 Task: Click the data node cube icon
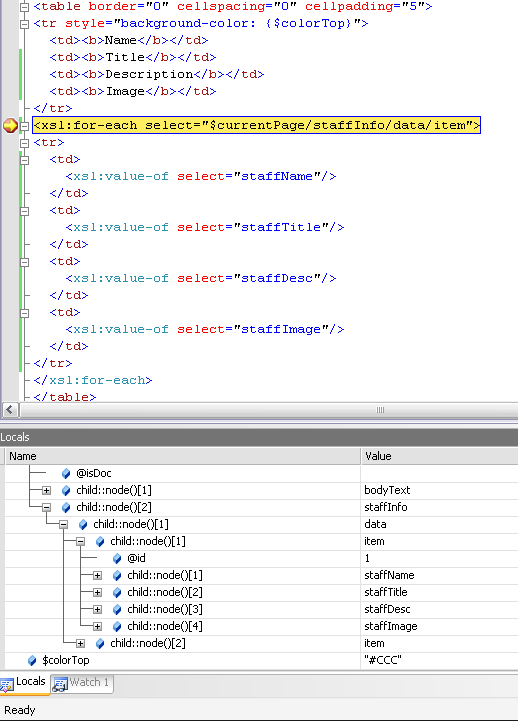point(83,525)
